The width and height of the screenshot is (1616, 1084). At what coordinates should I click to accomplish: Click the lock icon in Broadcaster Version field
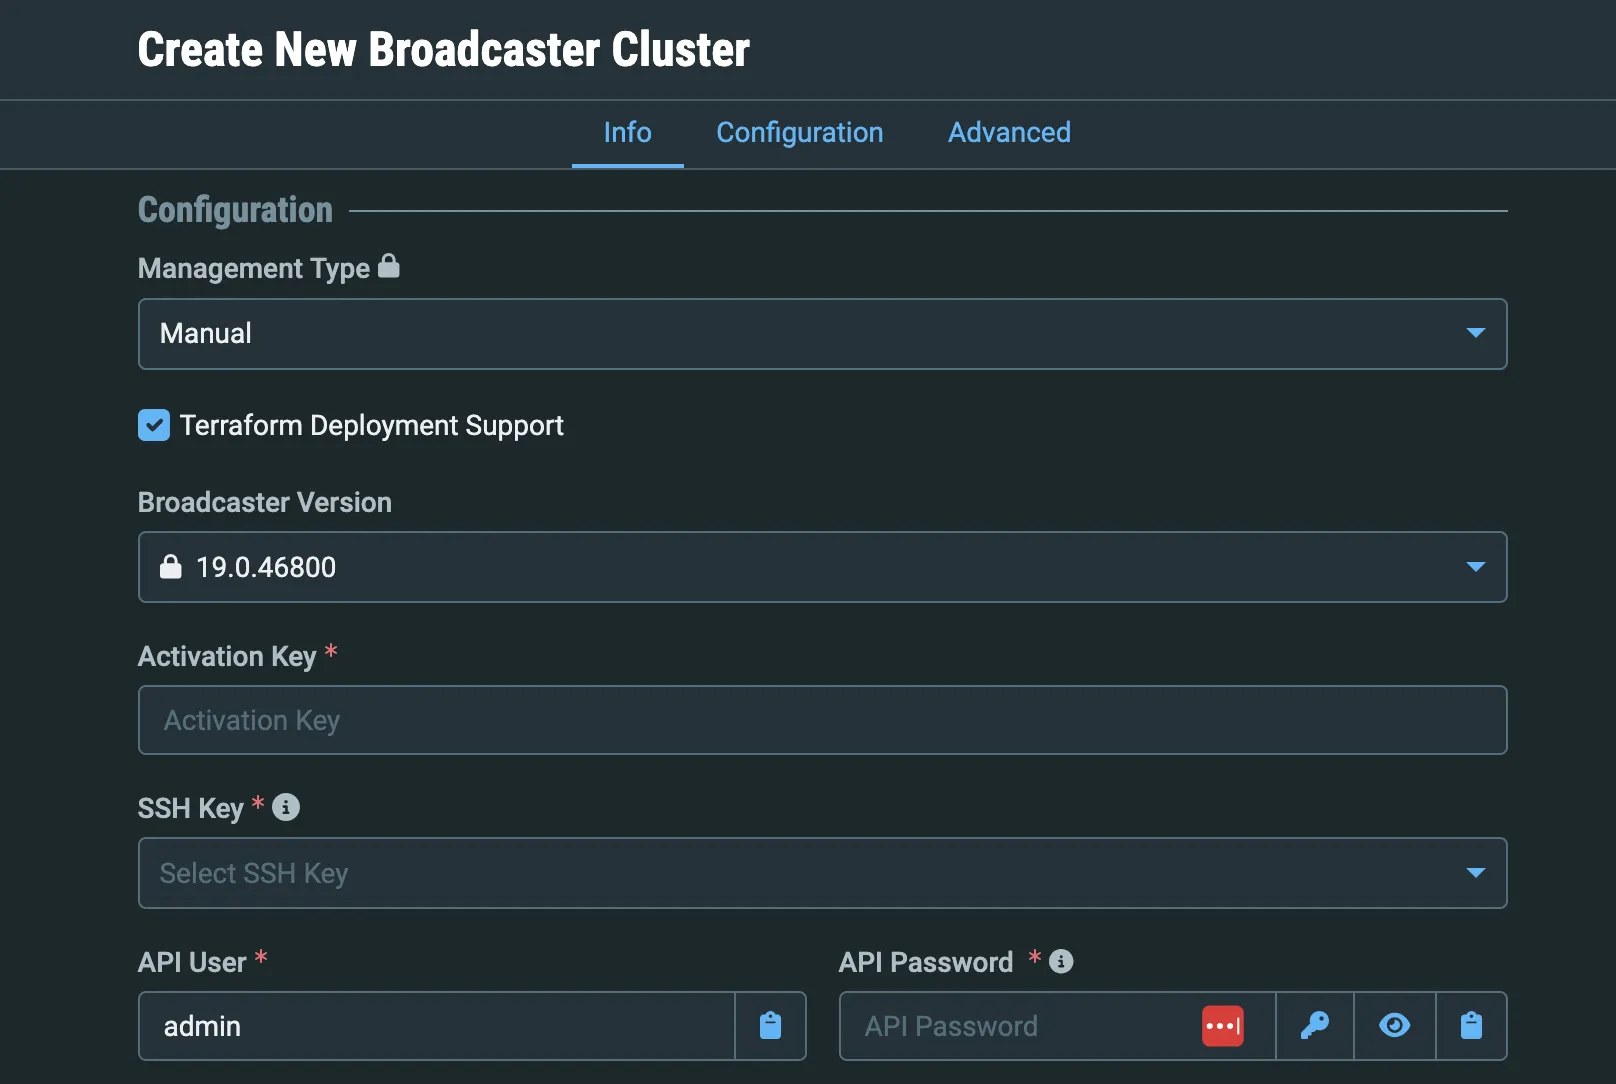171,567
